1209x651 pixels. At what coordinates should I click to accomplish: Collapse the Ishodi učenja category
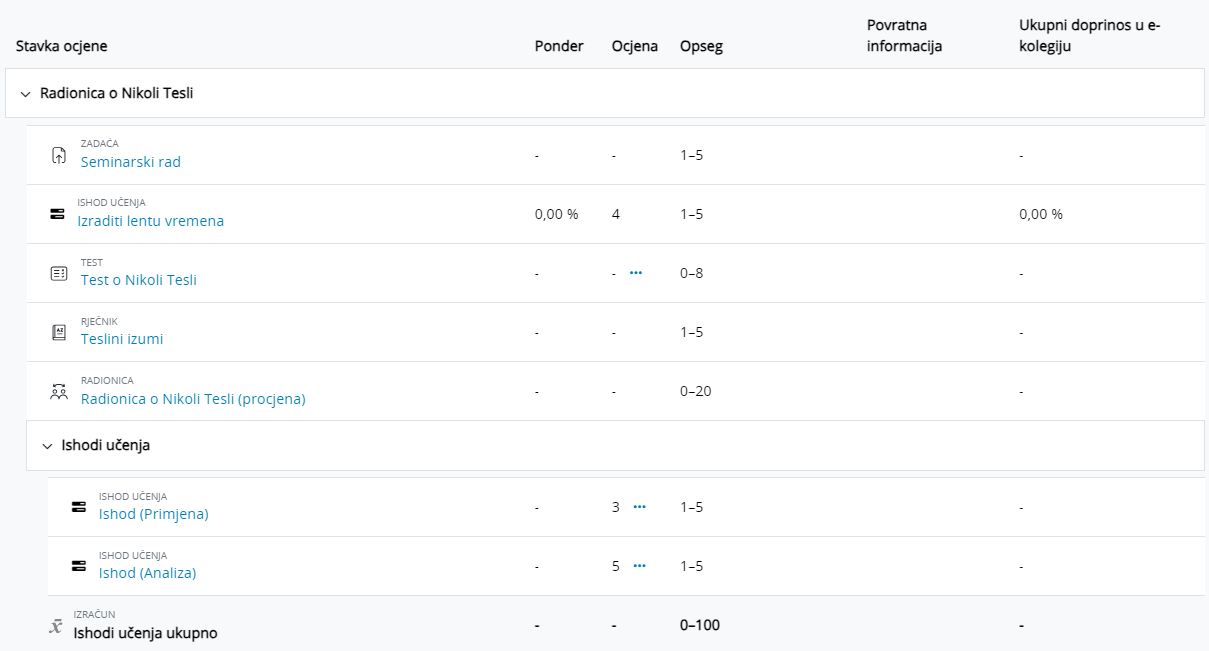point(47,446)
